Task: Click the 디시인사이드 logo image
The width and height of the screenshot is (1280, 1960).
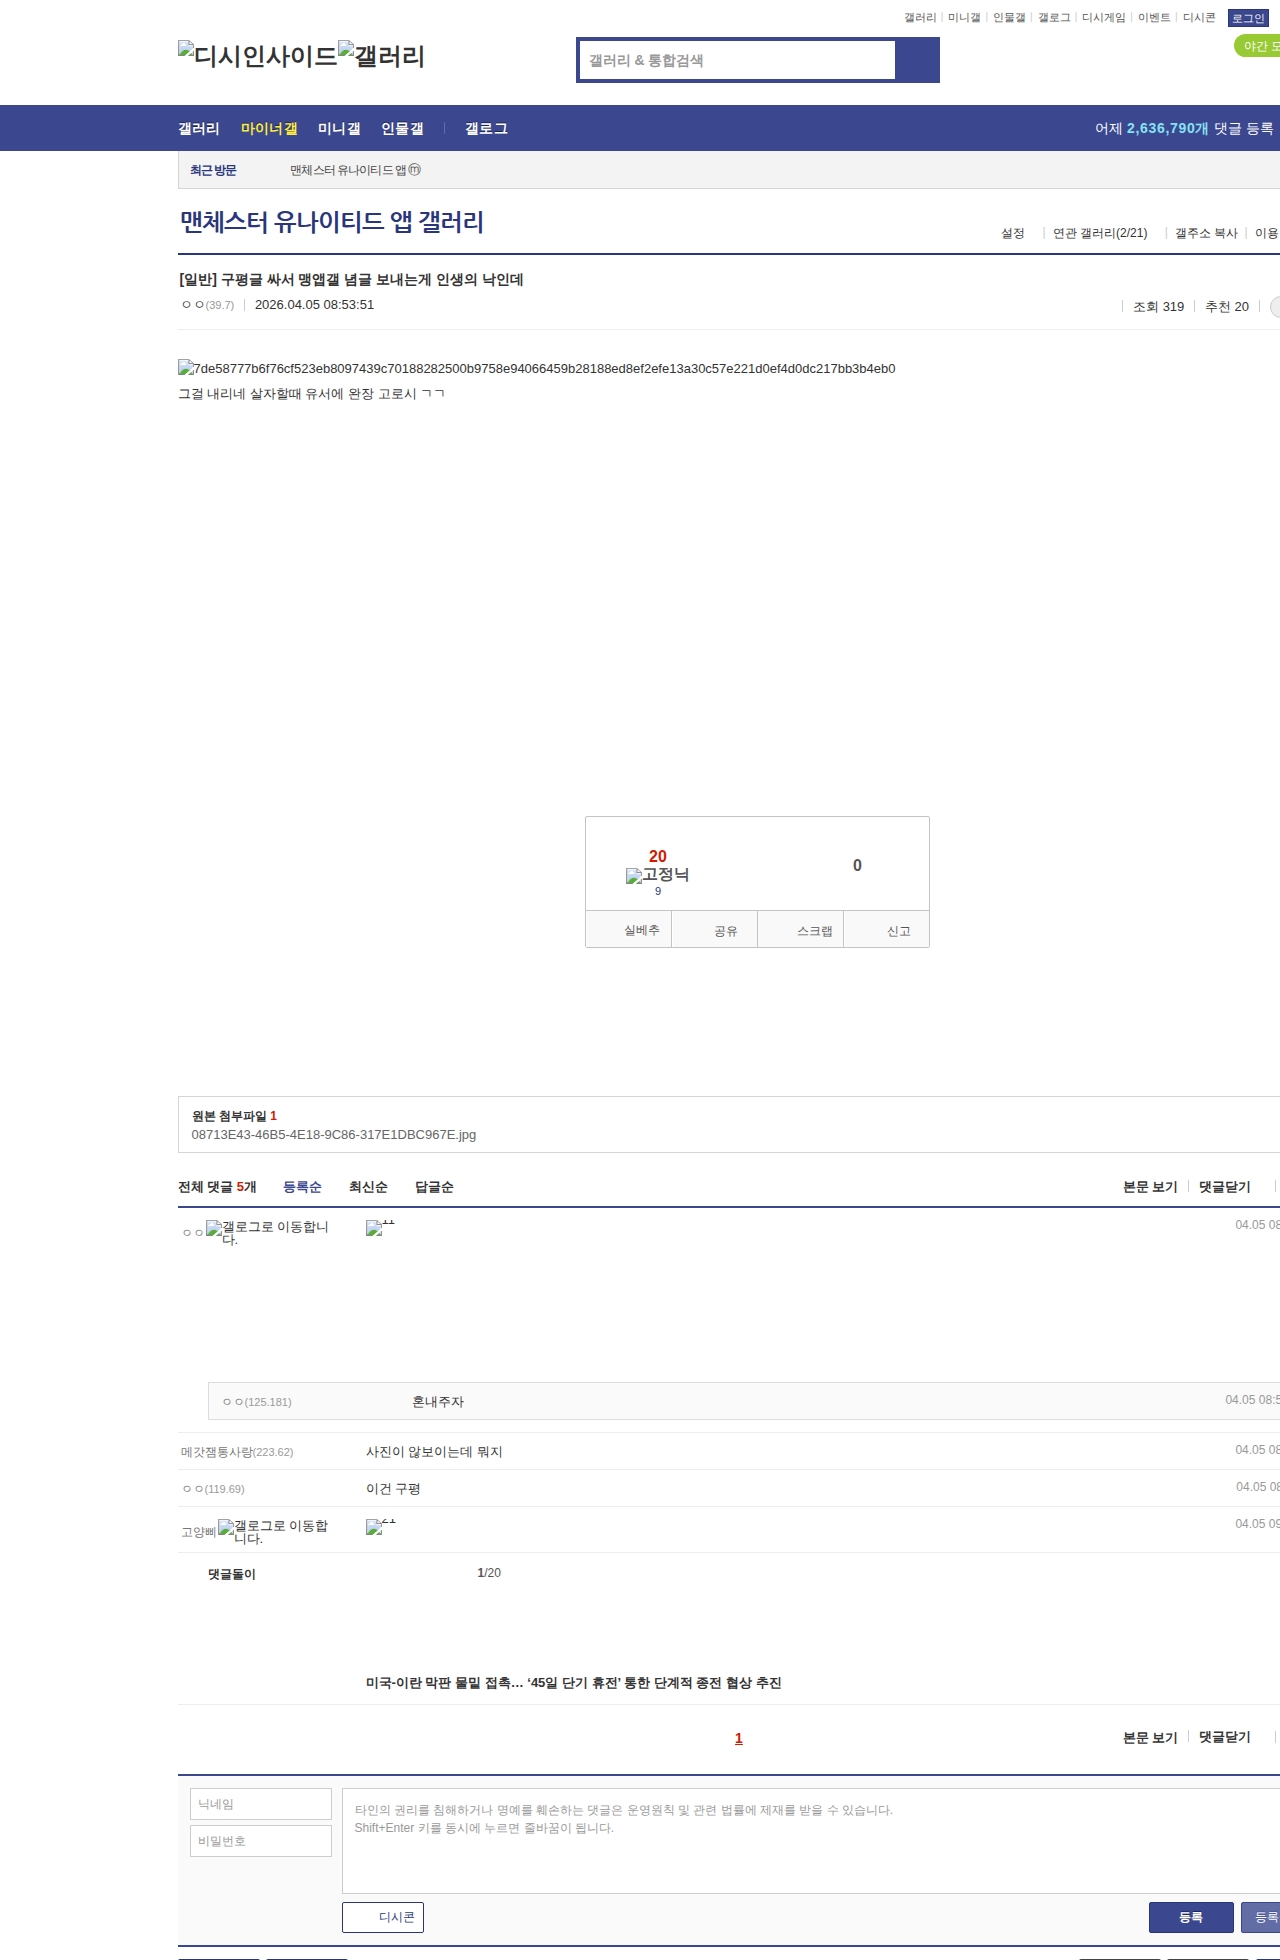Action: [257, 56]
